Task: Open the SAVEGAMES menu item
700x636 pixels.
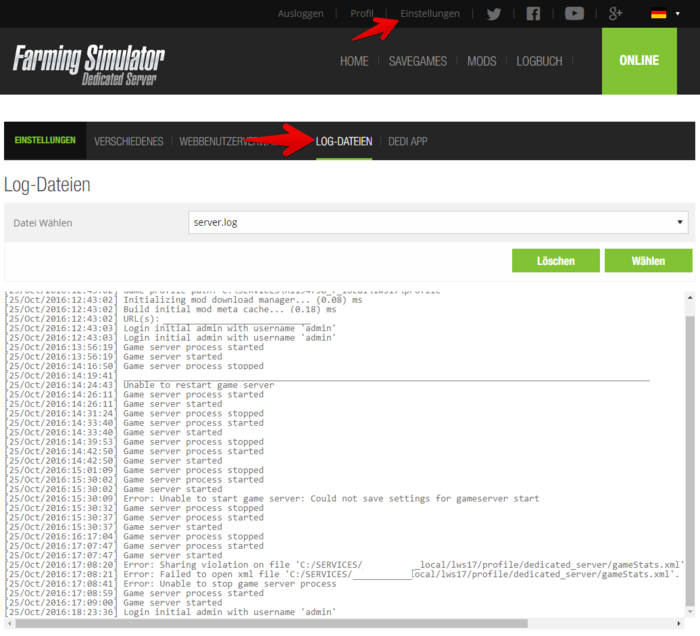Action: click(417, 61)
